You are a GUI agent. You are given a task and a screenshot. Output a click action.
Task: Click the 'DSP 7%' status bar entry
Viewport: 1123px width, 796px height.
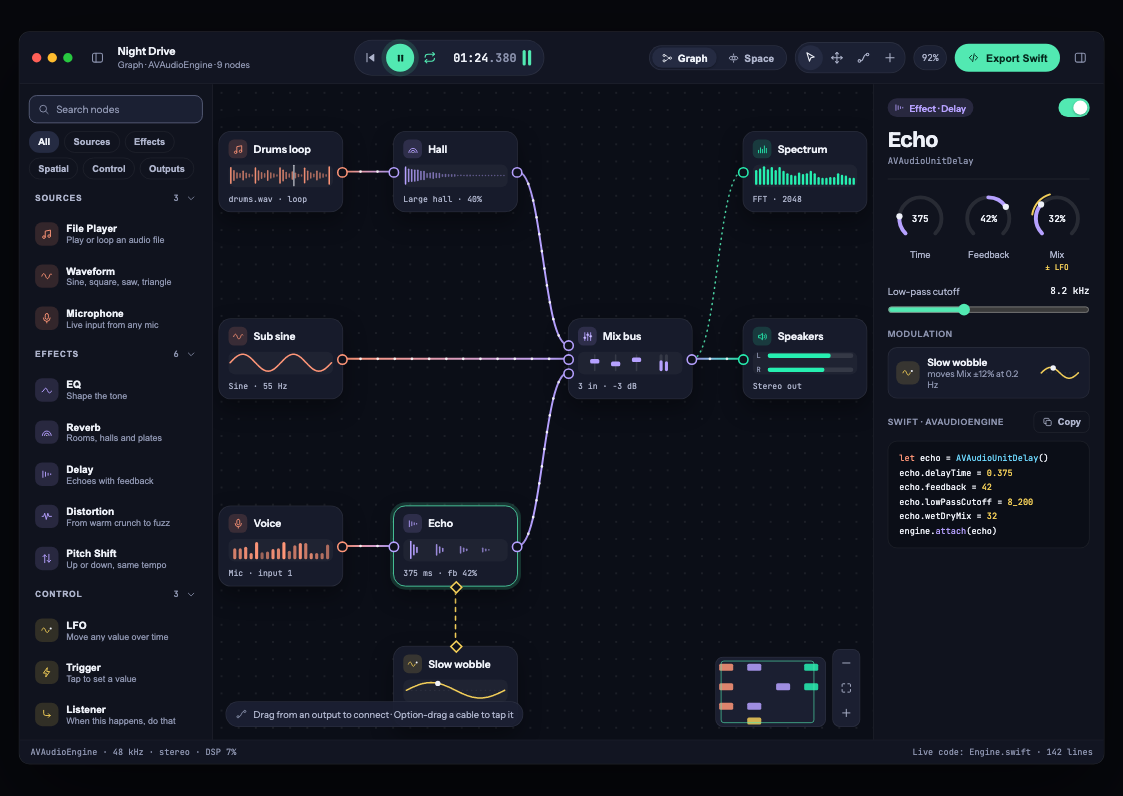[x=221, y=752]
